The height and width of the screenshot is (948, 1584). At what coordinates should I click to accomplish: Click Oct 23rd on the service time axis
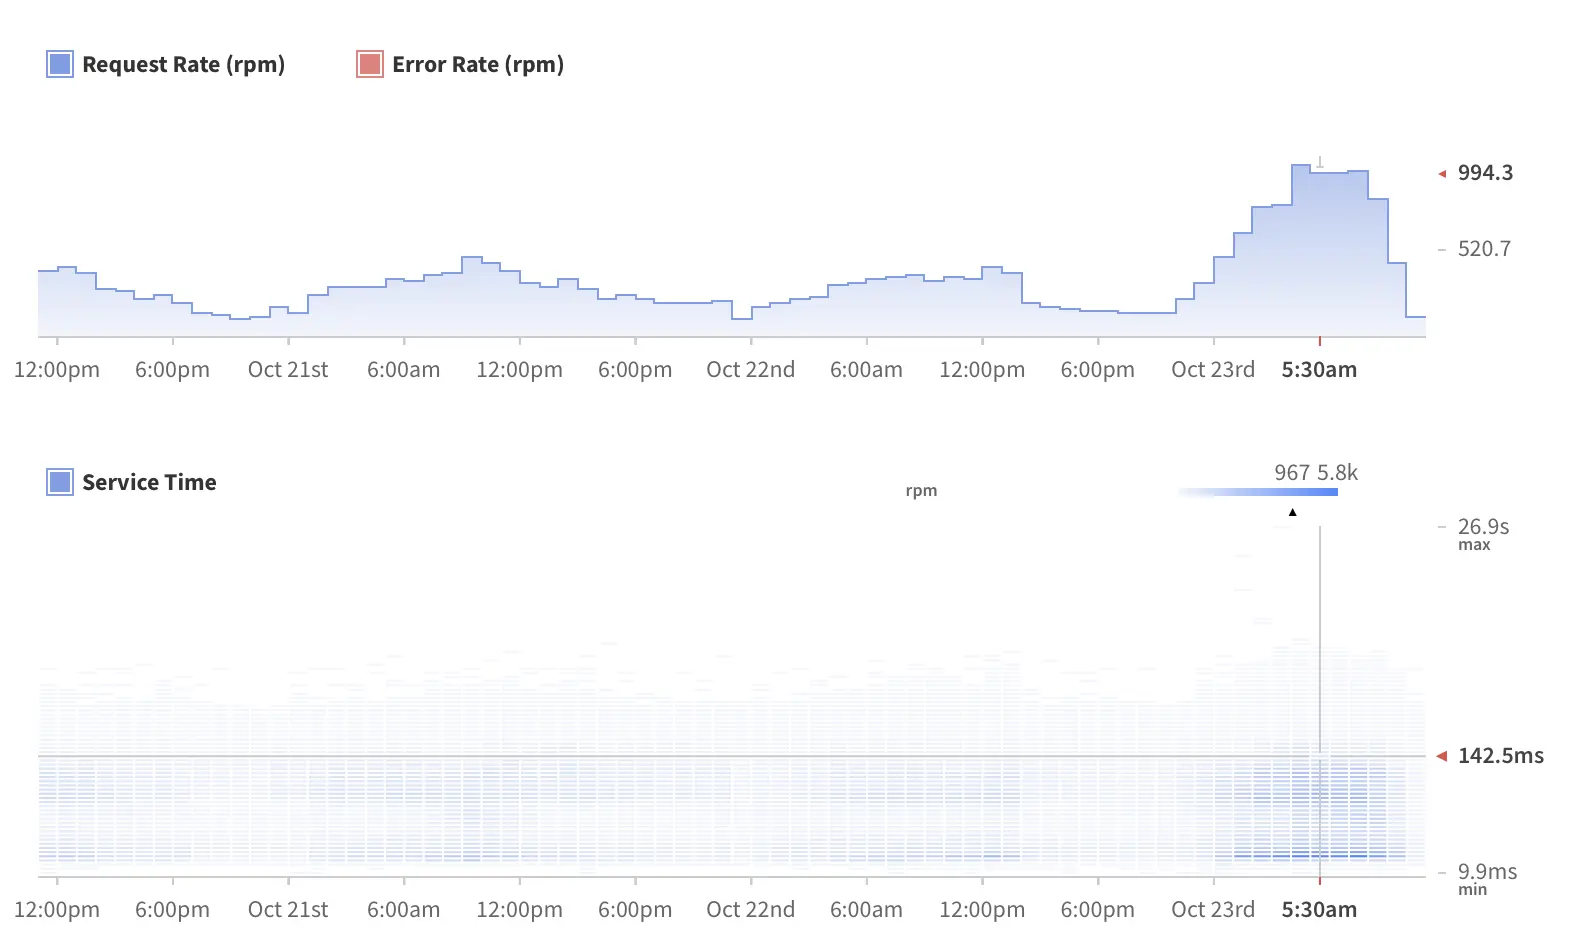pos(1213,910)
